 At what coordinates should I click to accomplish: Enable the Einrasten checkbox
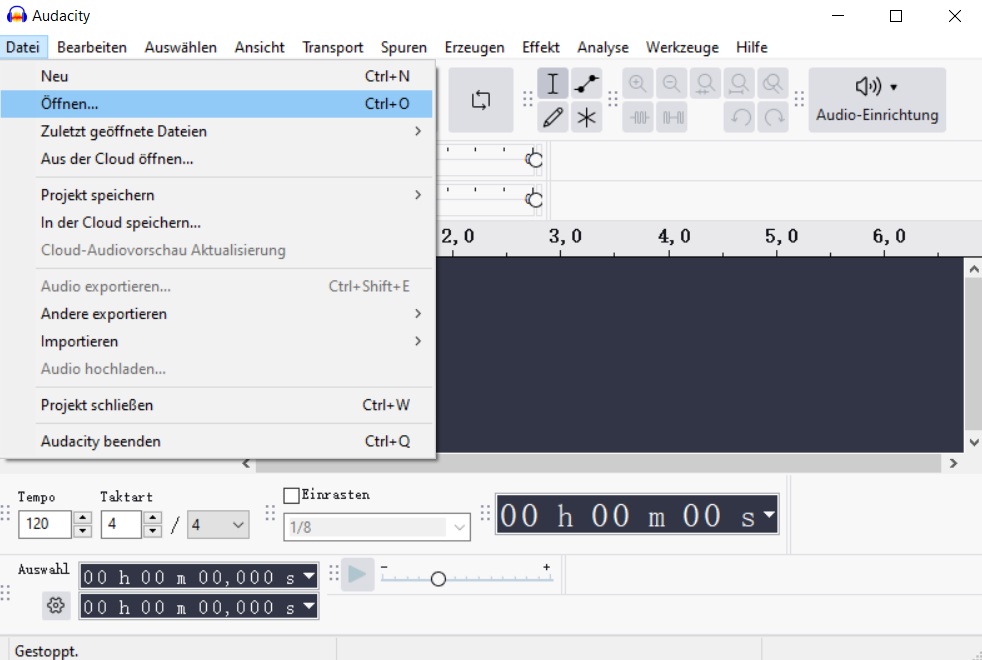[291, 495]
